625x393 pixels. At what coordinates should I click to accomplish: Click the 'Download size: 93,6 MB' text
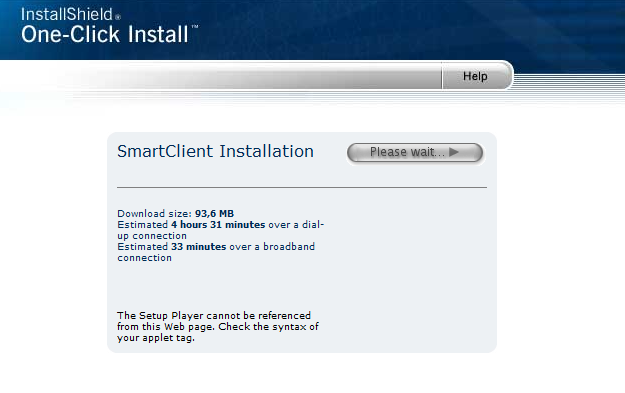tap(175, 214)
